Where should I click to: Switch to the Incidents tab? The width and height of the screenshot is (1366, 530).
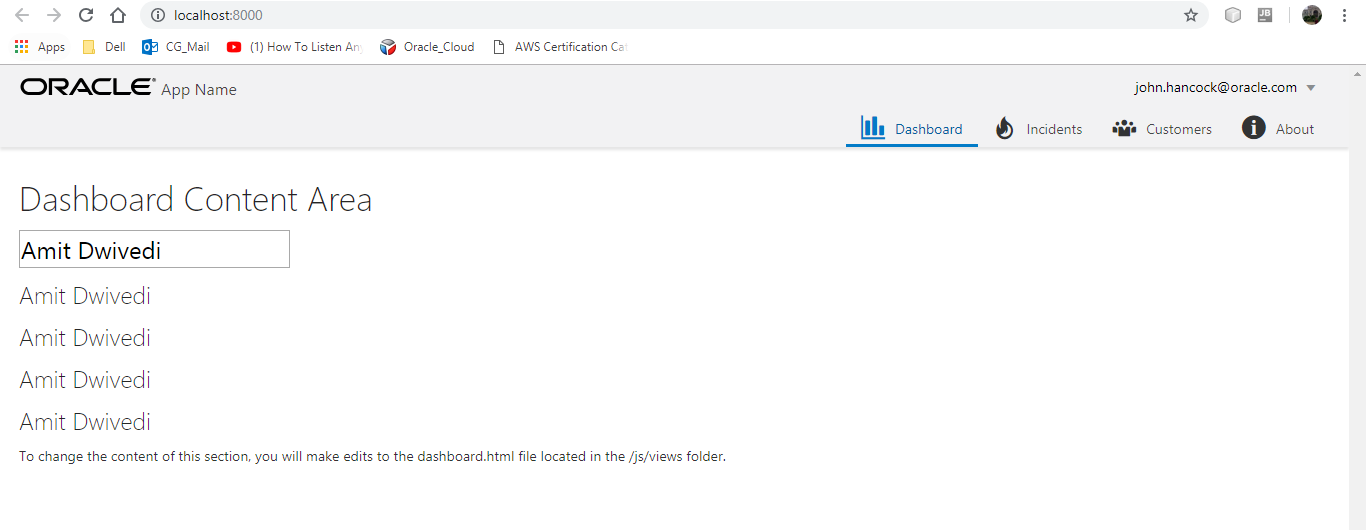click(x=1039, y=129)
